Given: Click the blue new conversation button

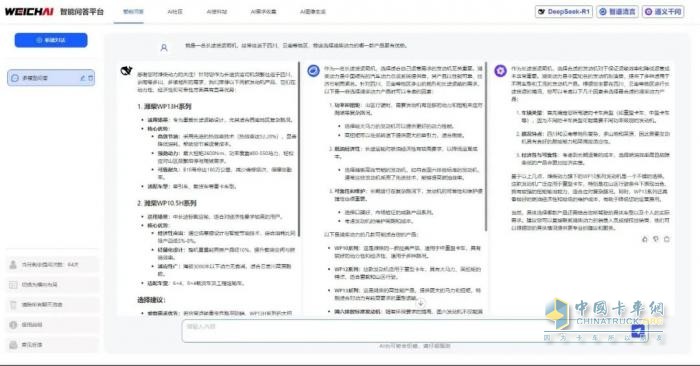Looking at the screenshot, I should pyautogui.click(x=51, y=40).
